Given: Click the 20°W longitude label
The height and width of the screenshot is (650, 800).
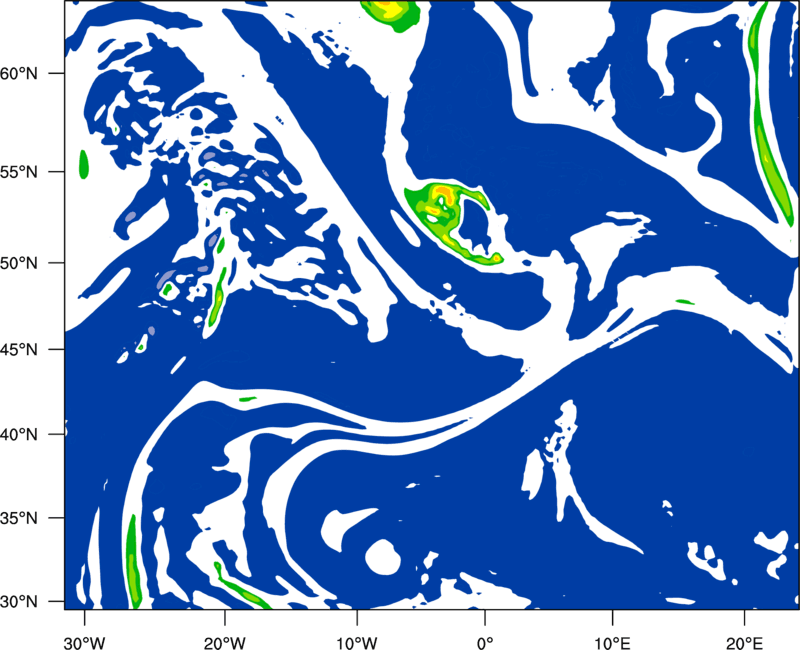Looking at the screenshot, I should pyautogui.click(x=225, y=643).
